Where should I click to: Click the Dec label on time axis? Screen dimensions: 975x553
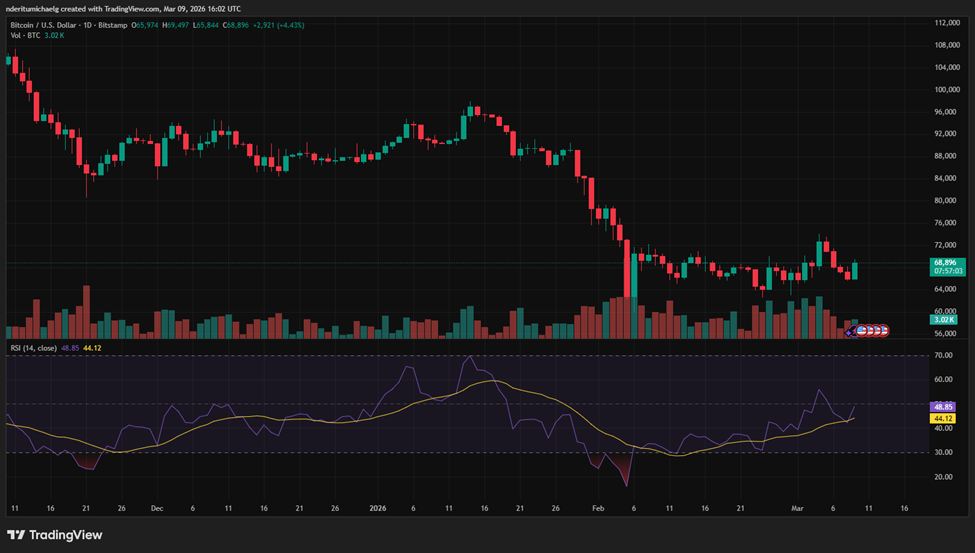point(156,508)
